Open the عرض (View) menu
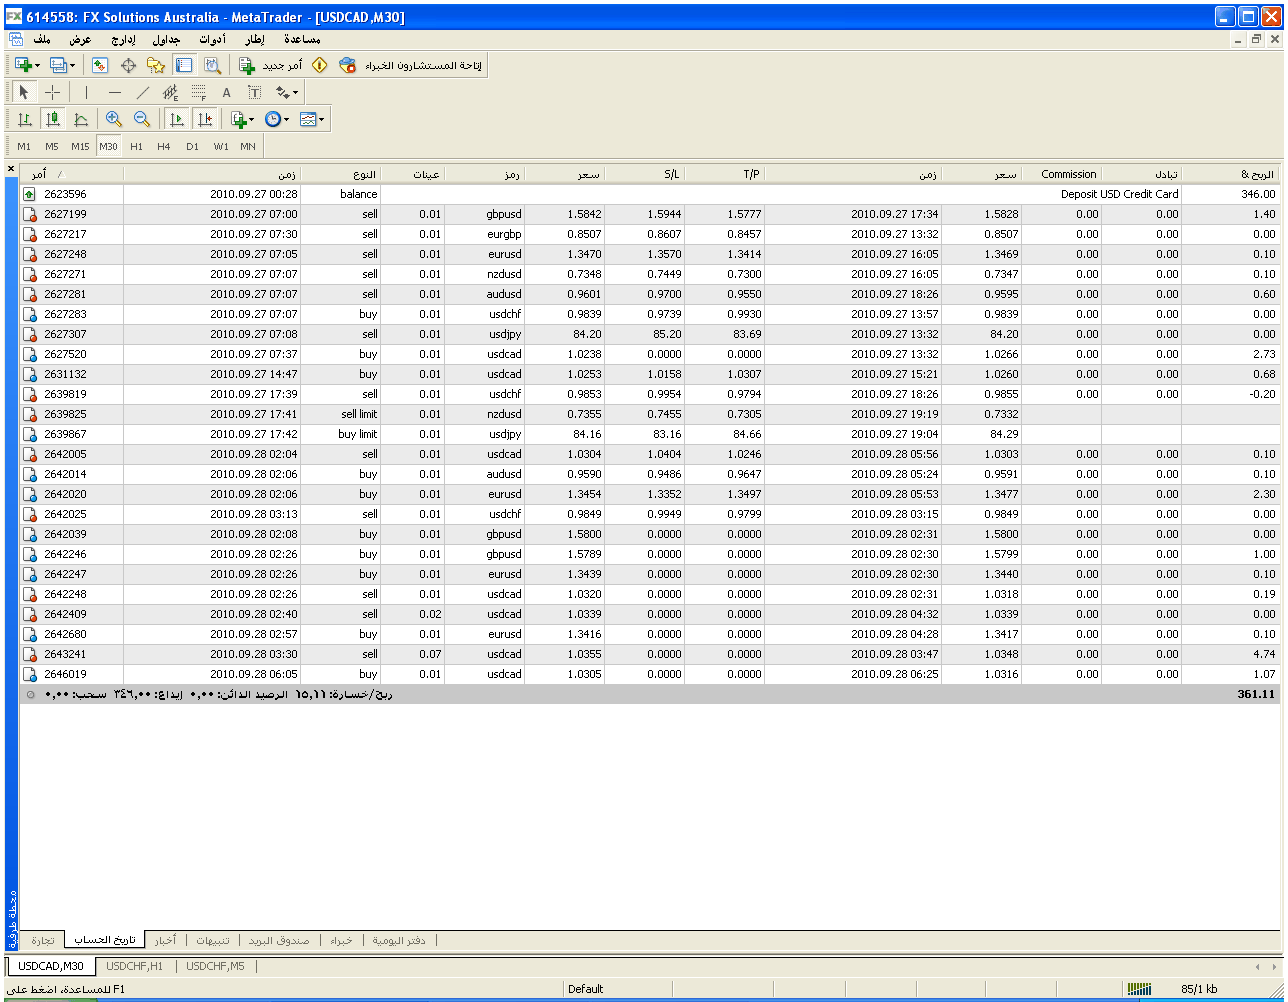Viewport: 1288px width, 1002px height. 80,39
